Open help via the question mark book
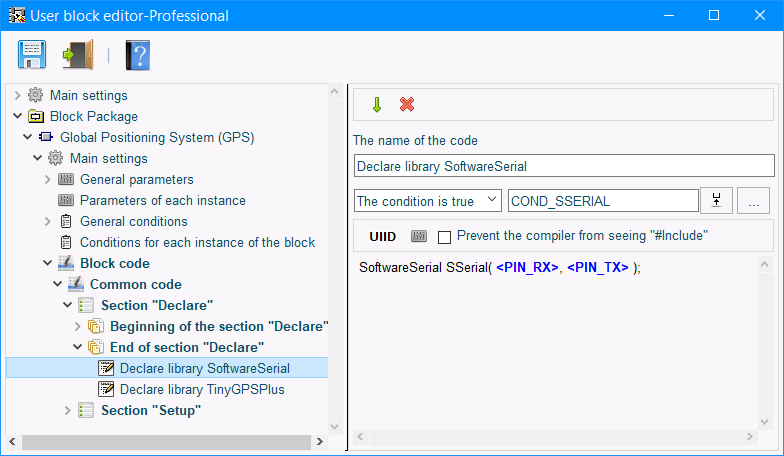This screenshot has height=456, width=784. (x=138, y=55)
